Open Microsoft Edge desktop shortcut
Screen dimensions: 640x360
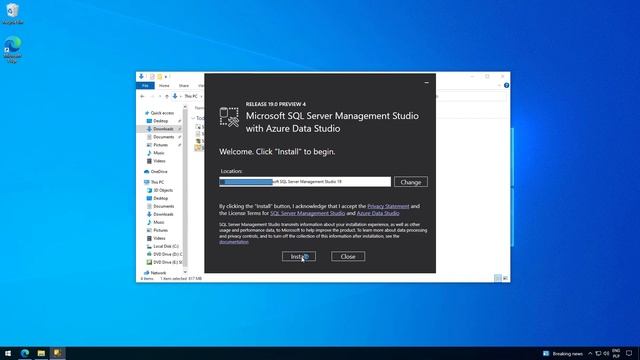click(x=13, y=49)
